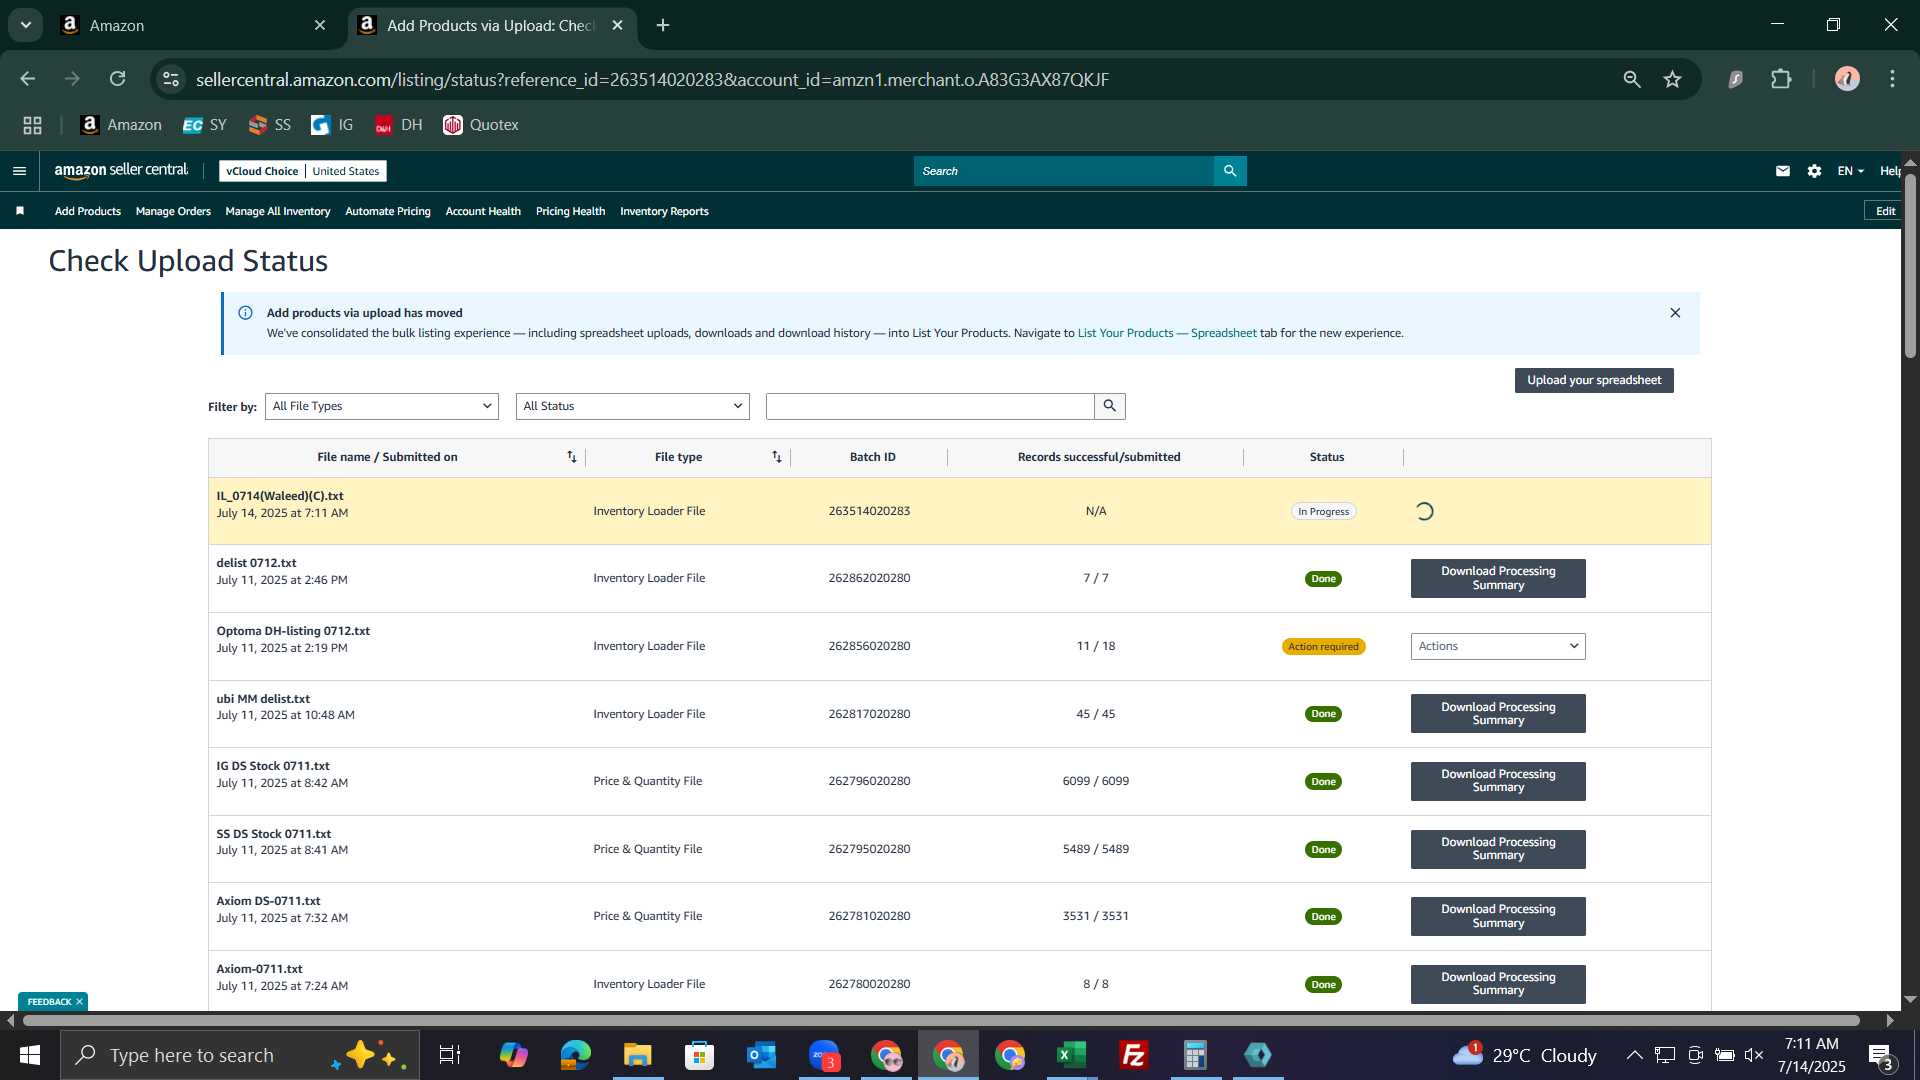Open the bookmarks apps grid icon
The height and width of the screenshot is (1080, 1920).
[x=32, y=125]
